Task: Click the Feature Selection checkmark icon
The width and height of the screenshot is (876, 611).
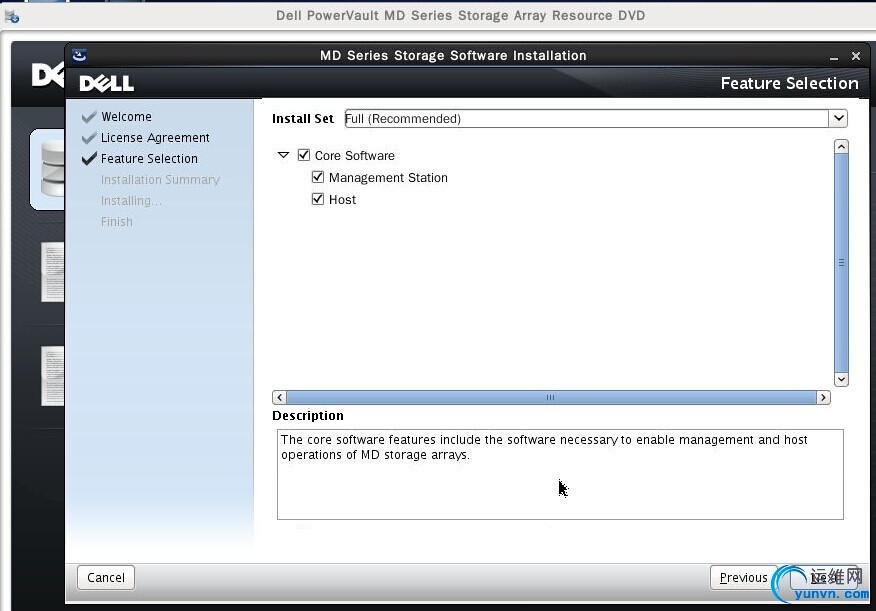Action: tap(89, 159)
